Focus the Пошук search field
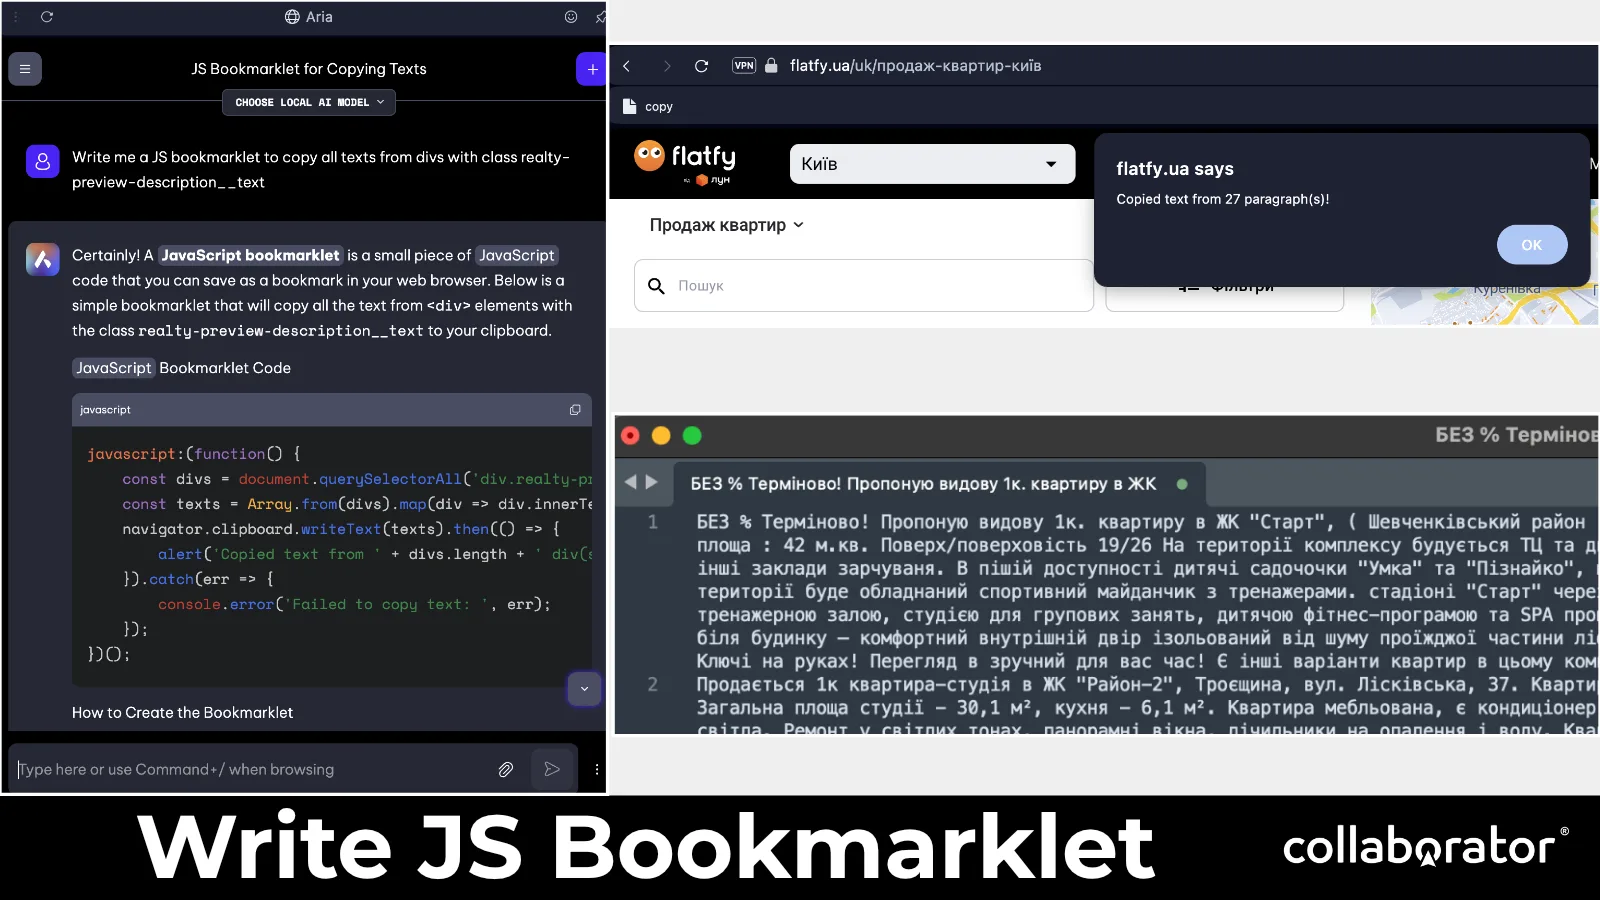This screenshot has height=900, width=1600. pyautogui.click(x=864, y=286)
